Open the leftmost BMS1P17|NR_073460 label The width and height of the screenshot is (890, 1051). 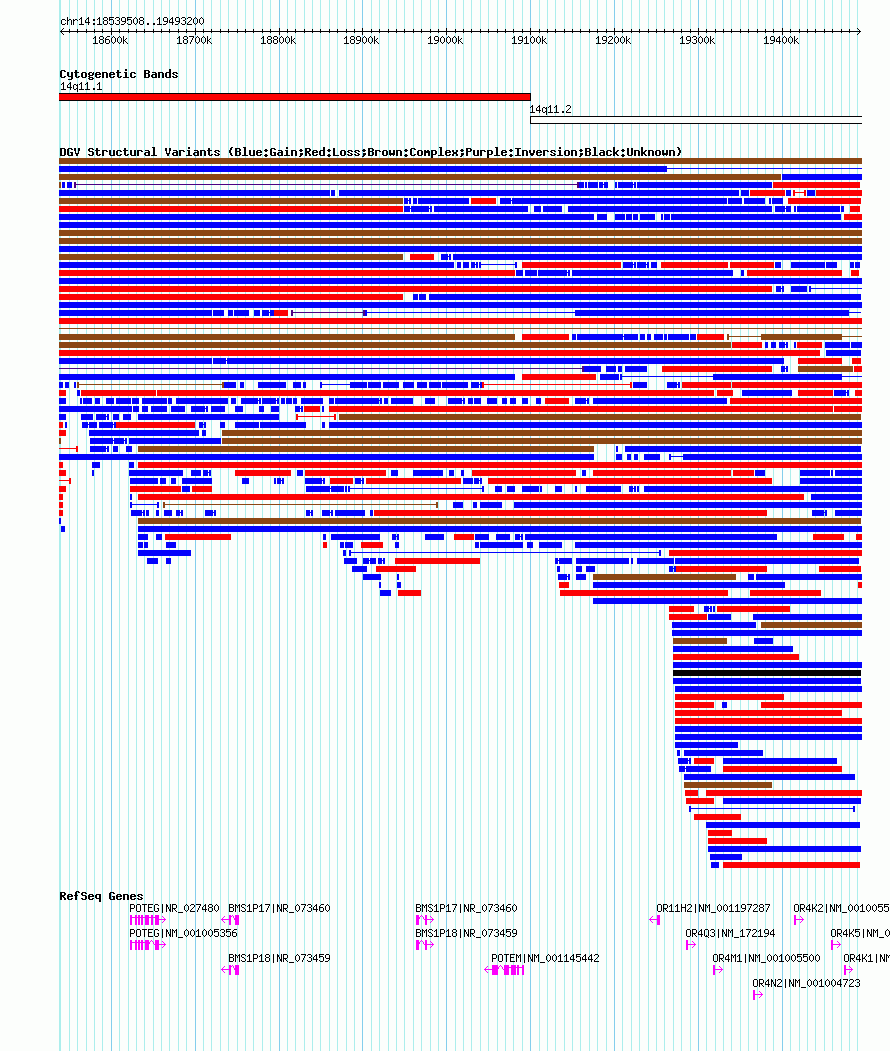coord(279,908)
